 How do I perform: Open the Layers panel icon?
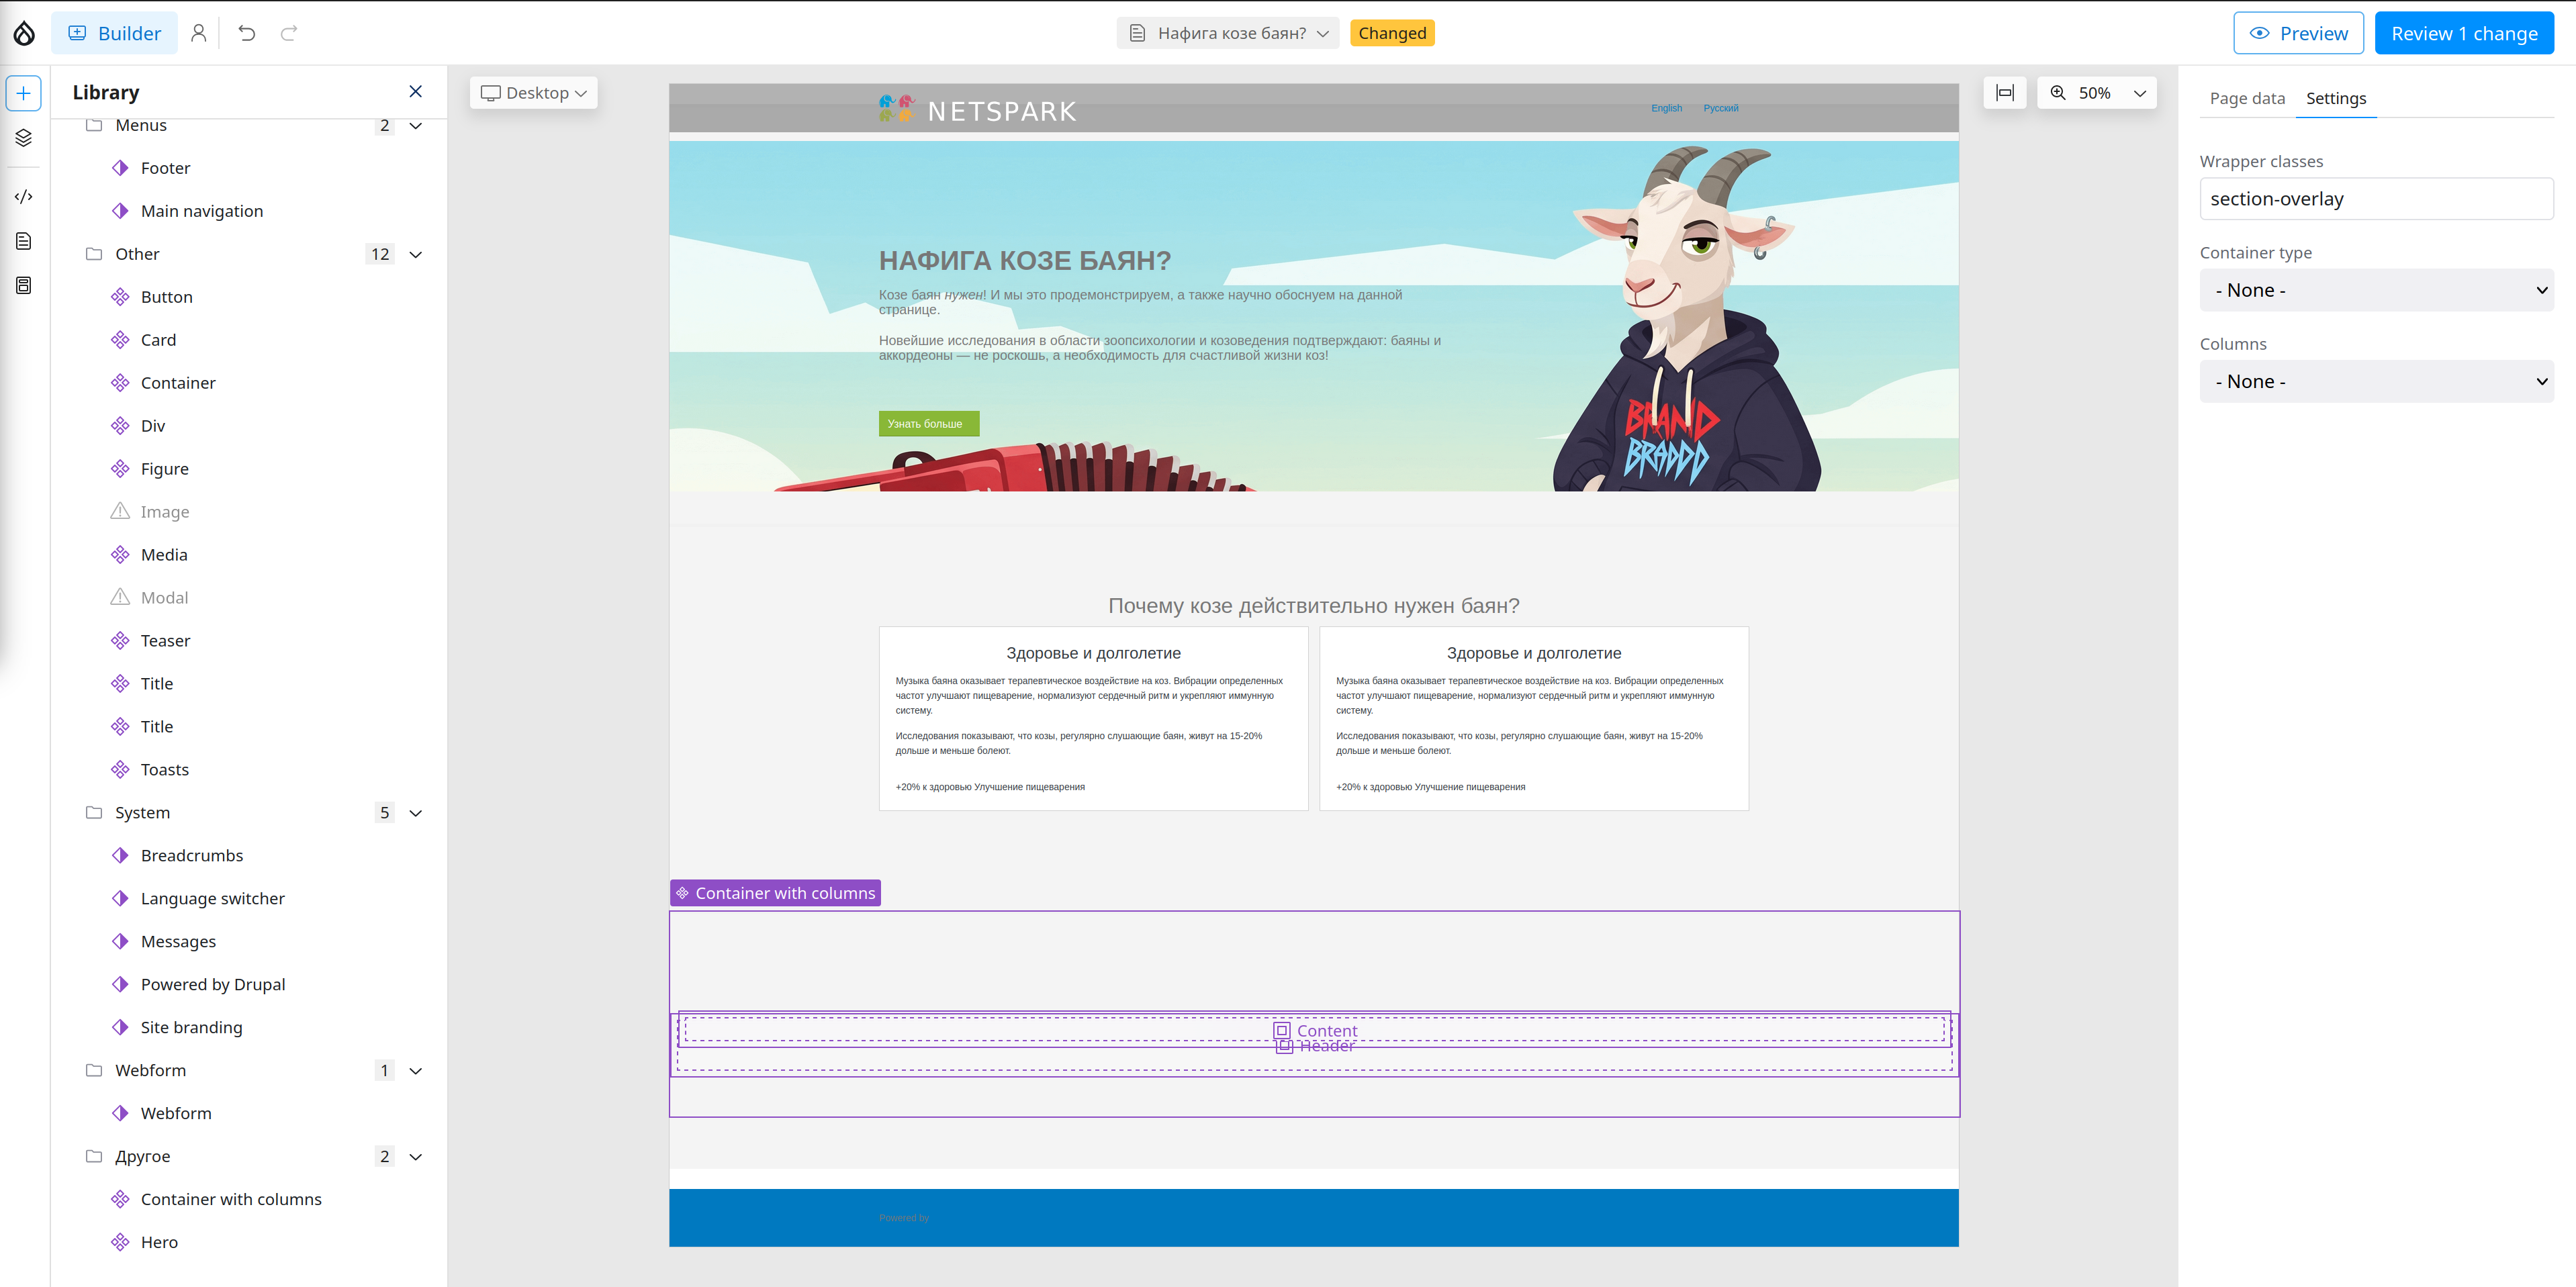24,138
